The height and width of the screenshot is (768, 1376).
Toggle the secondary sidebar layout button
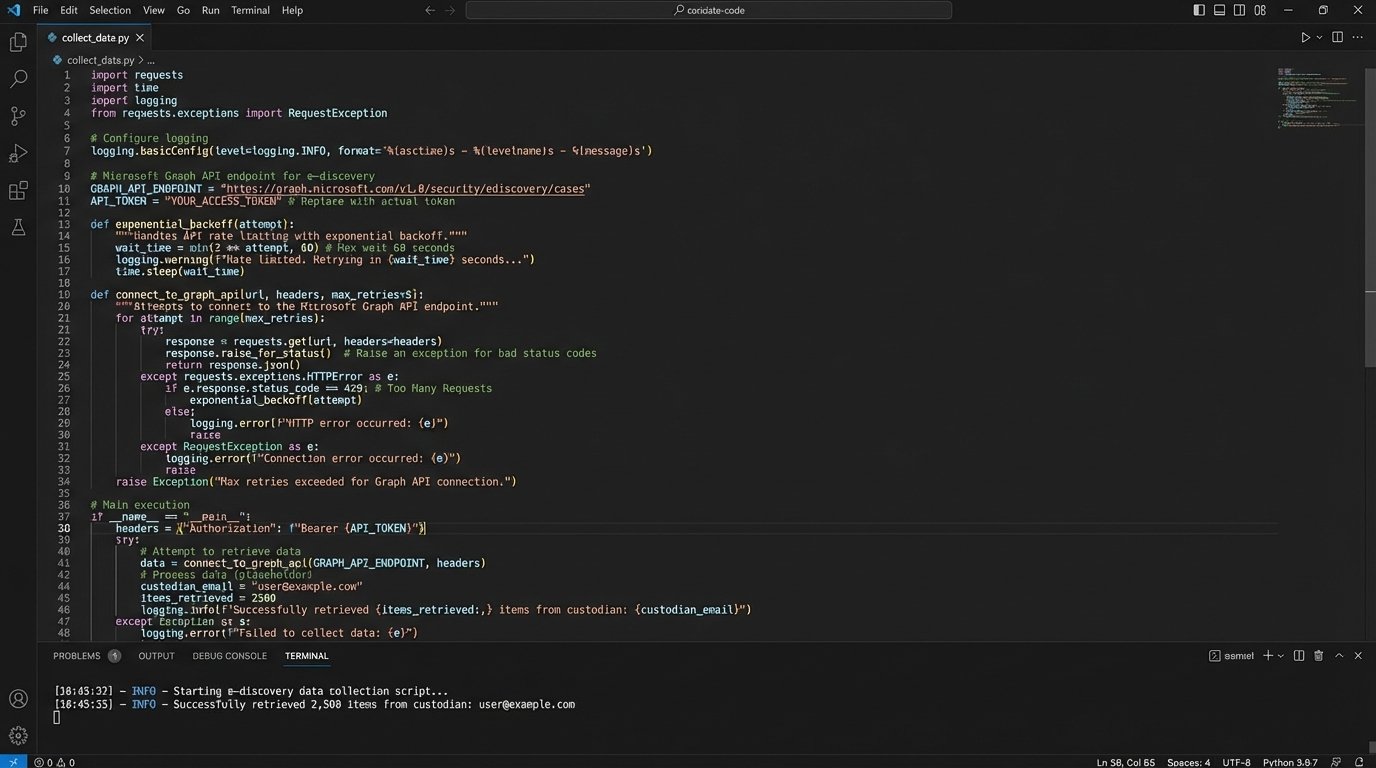point(1240,10)
